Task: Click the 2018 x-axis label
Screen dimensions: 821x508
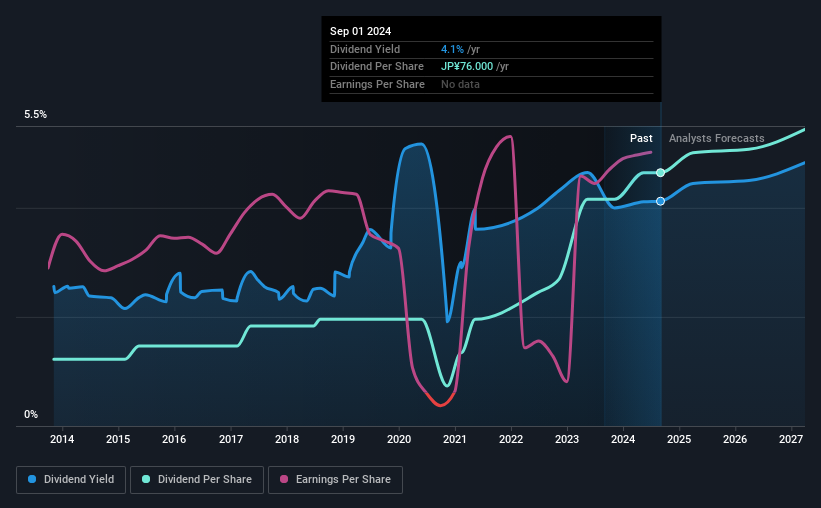Action: [287, 439]
